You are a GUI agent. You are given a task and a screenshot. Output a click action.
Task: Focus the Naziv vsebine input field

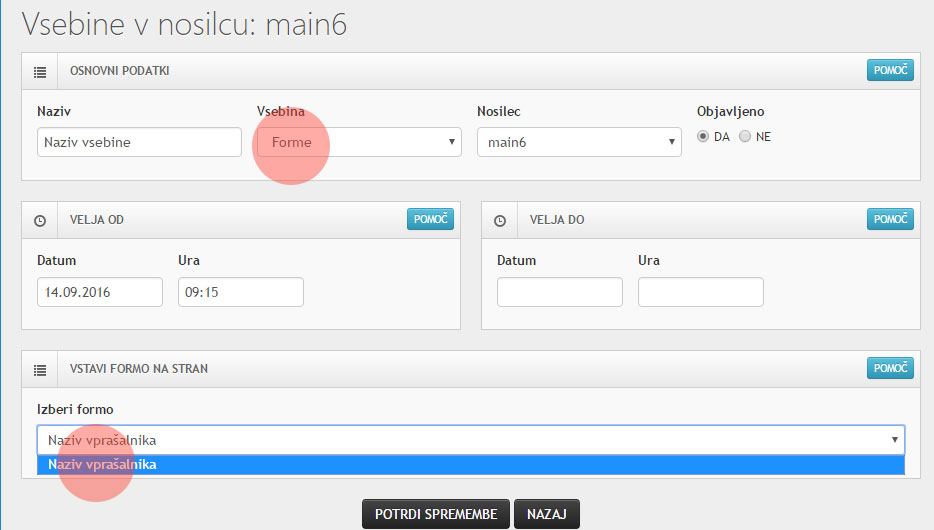point(139,142)
